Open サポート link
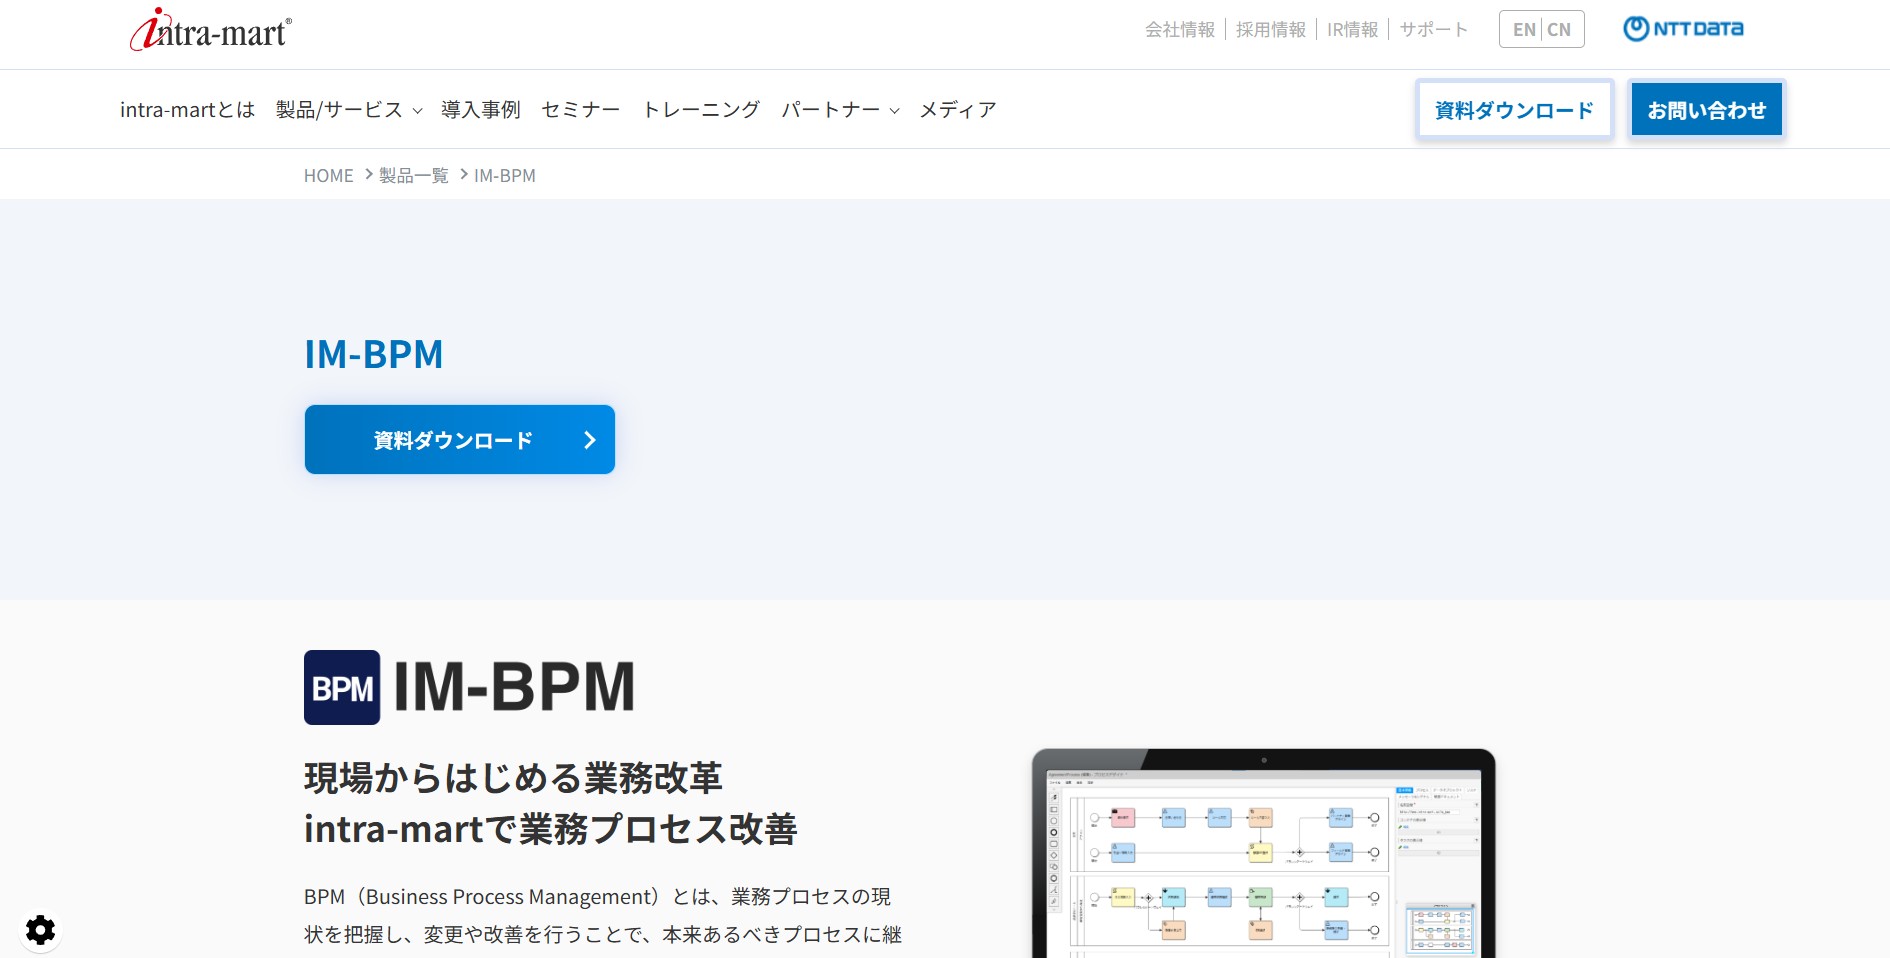This screenshot has height=958, width=1890. click(1433, 30)
